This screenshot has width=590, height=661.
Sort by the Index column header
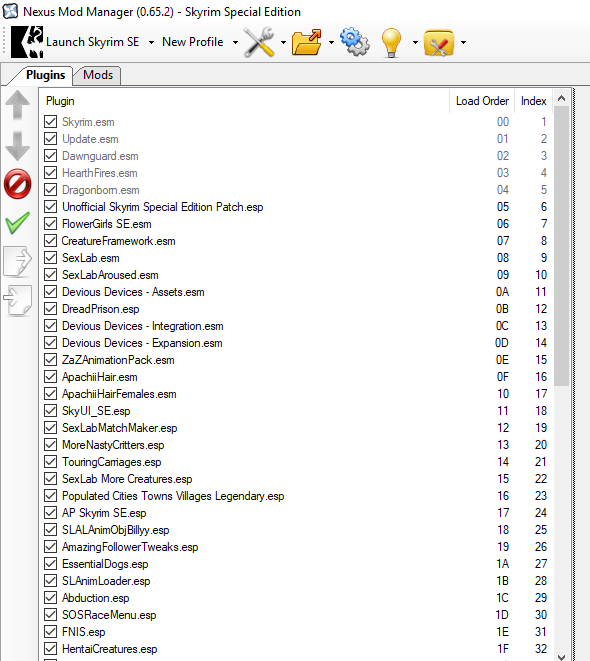533,101
